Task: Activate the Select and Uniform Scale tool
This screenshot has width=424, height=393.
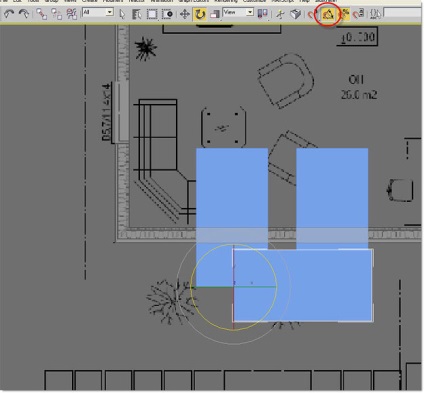Action: coord(215,14)
